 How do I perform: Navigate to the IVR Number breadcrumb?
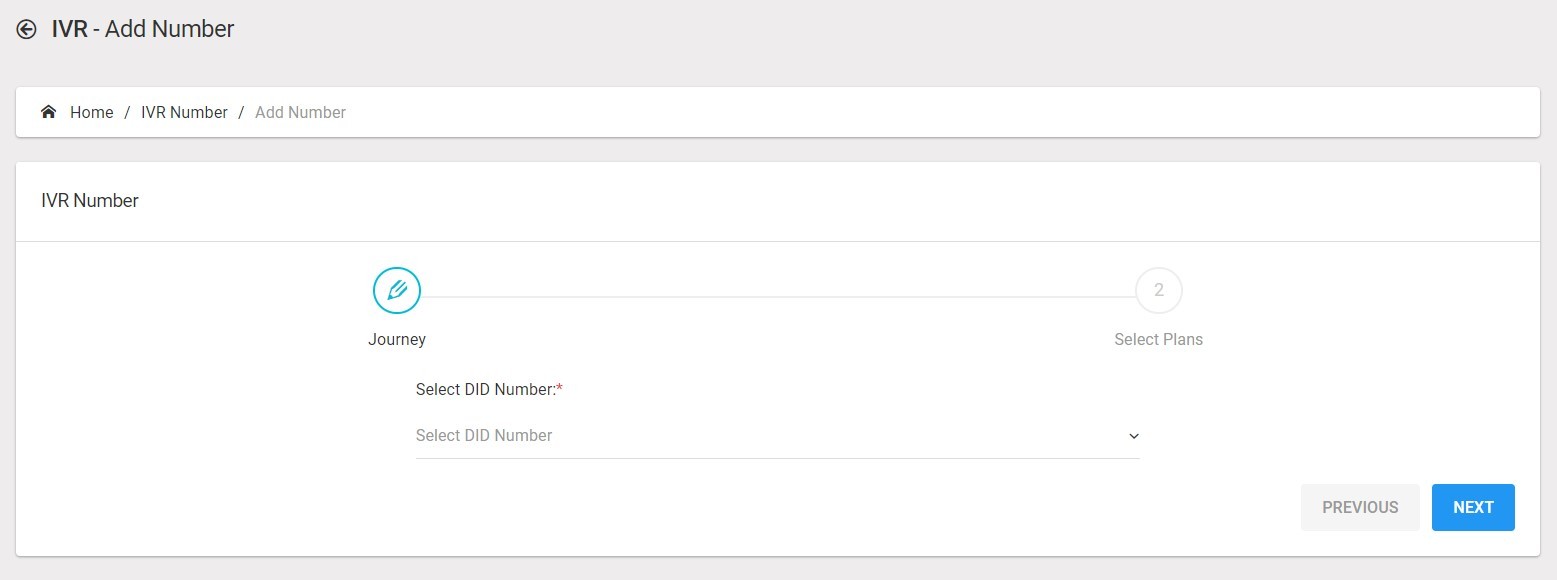184,113
